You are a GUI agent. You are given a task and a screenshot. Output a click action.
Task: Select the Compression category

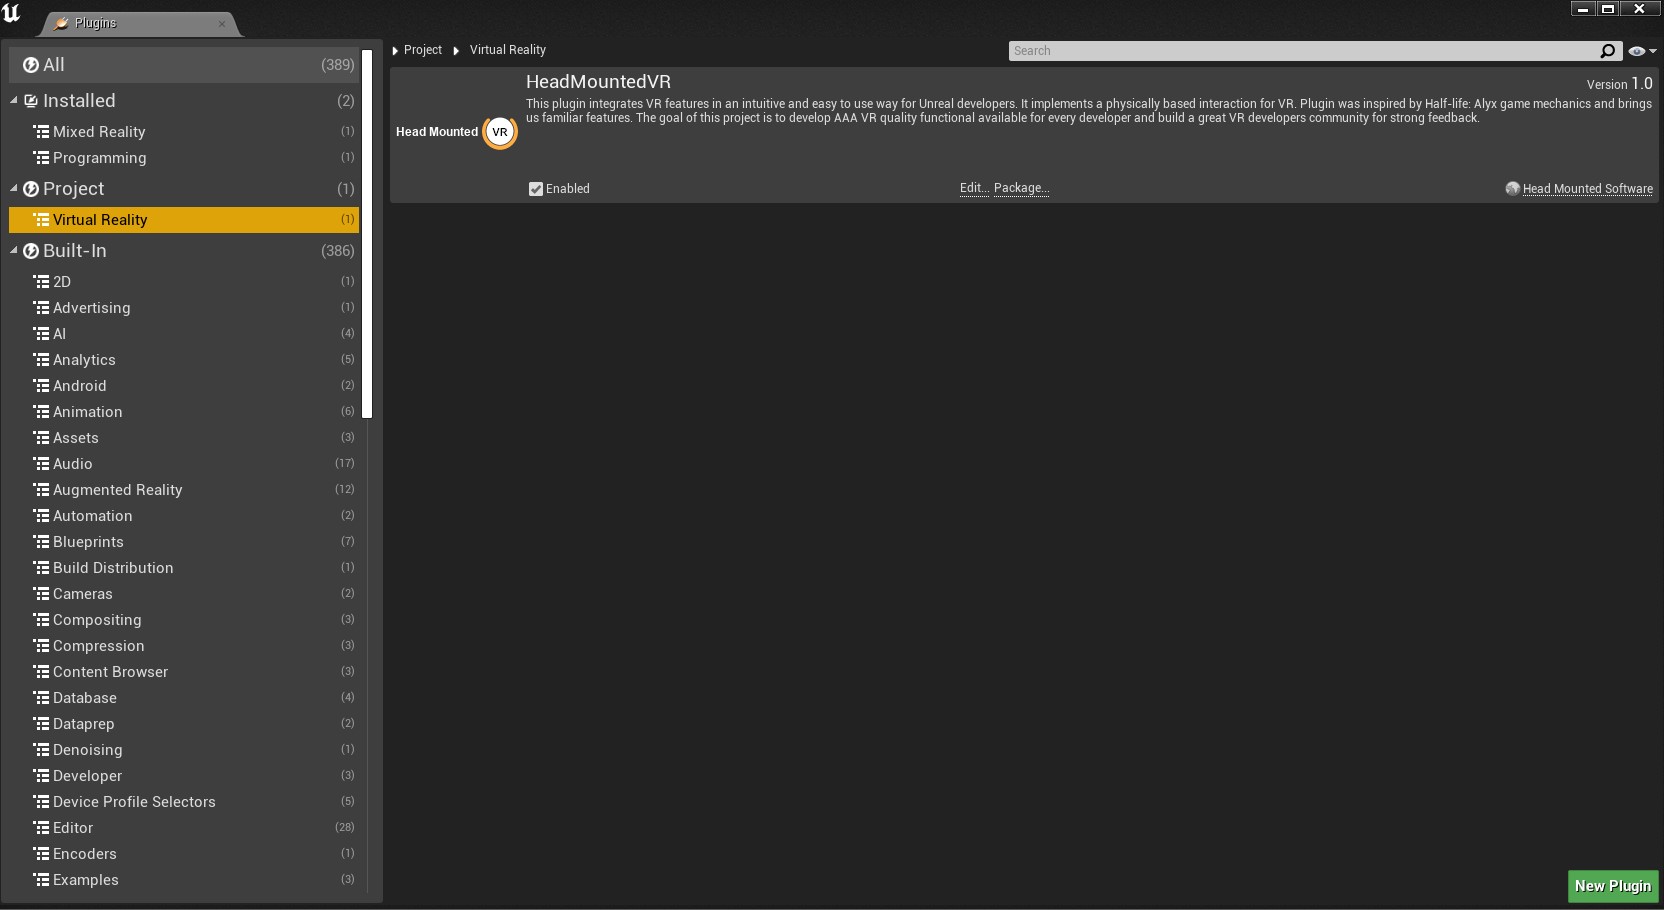pyautogui.click(x=184, y=646)
